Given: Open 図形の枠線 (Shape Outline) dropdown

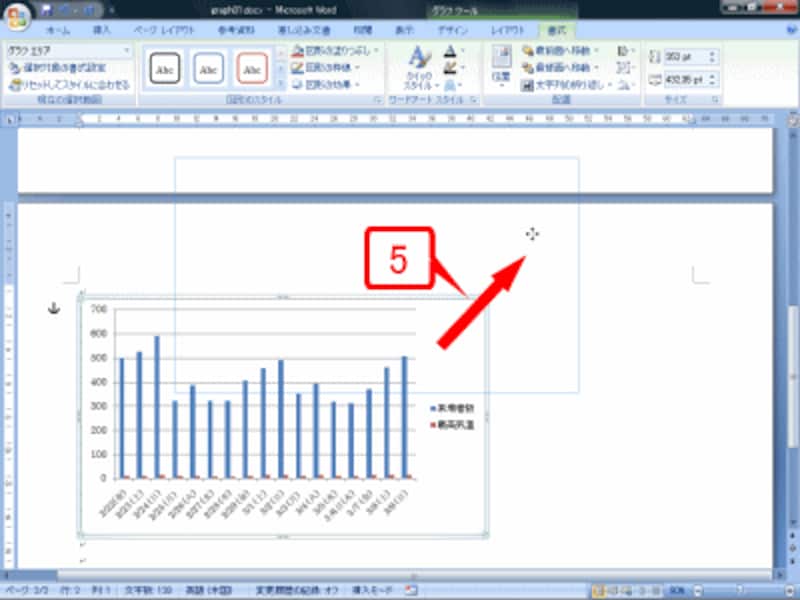Looking at the screenshot, I should [x=326, y=67].
